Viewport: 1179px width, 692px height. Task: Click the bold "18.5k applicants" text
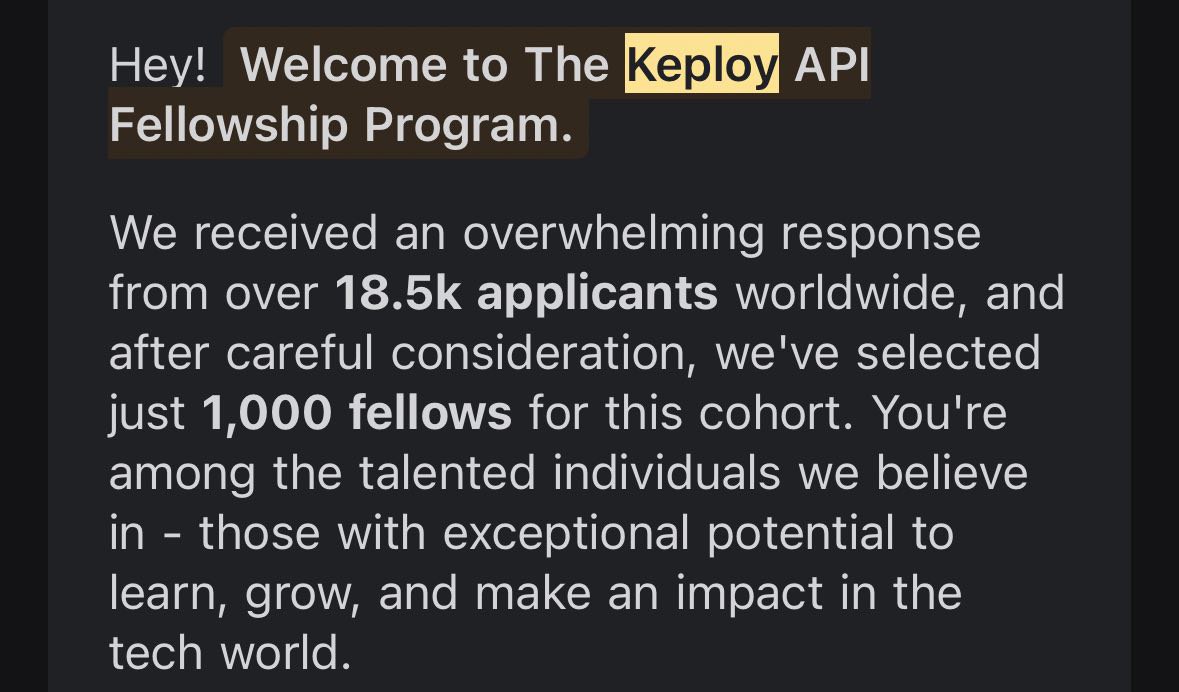pyautogui.click(x=526, y=293)
